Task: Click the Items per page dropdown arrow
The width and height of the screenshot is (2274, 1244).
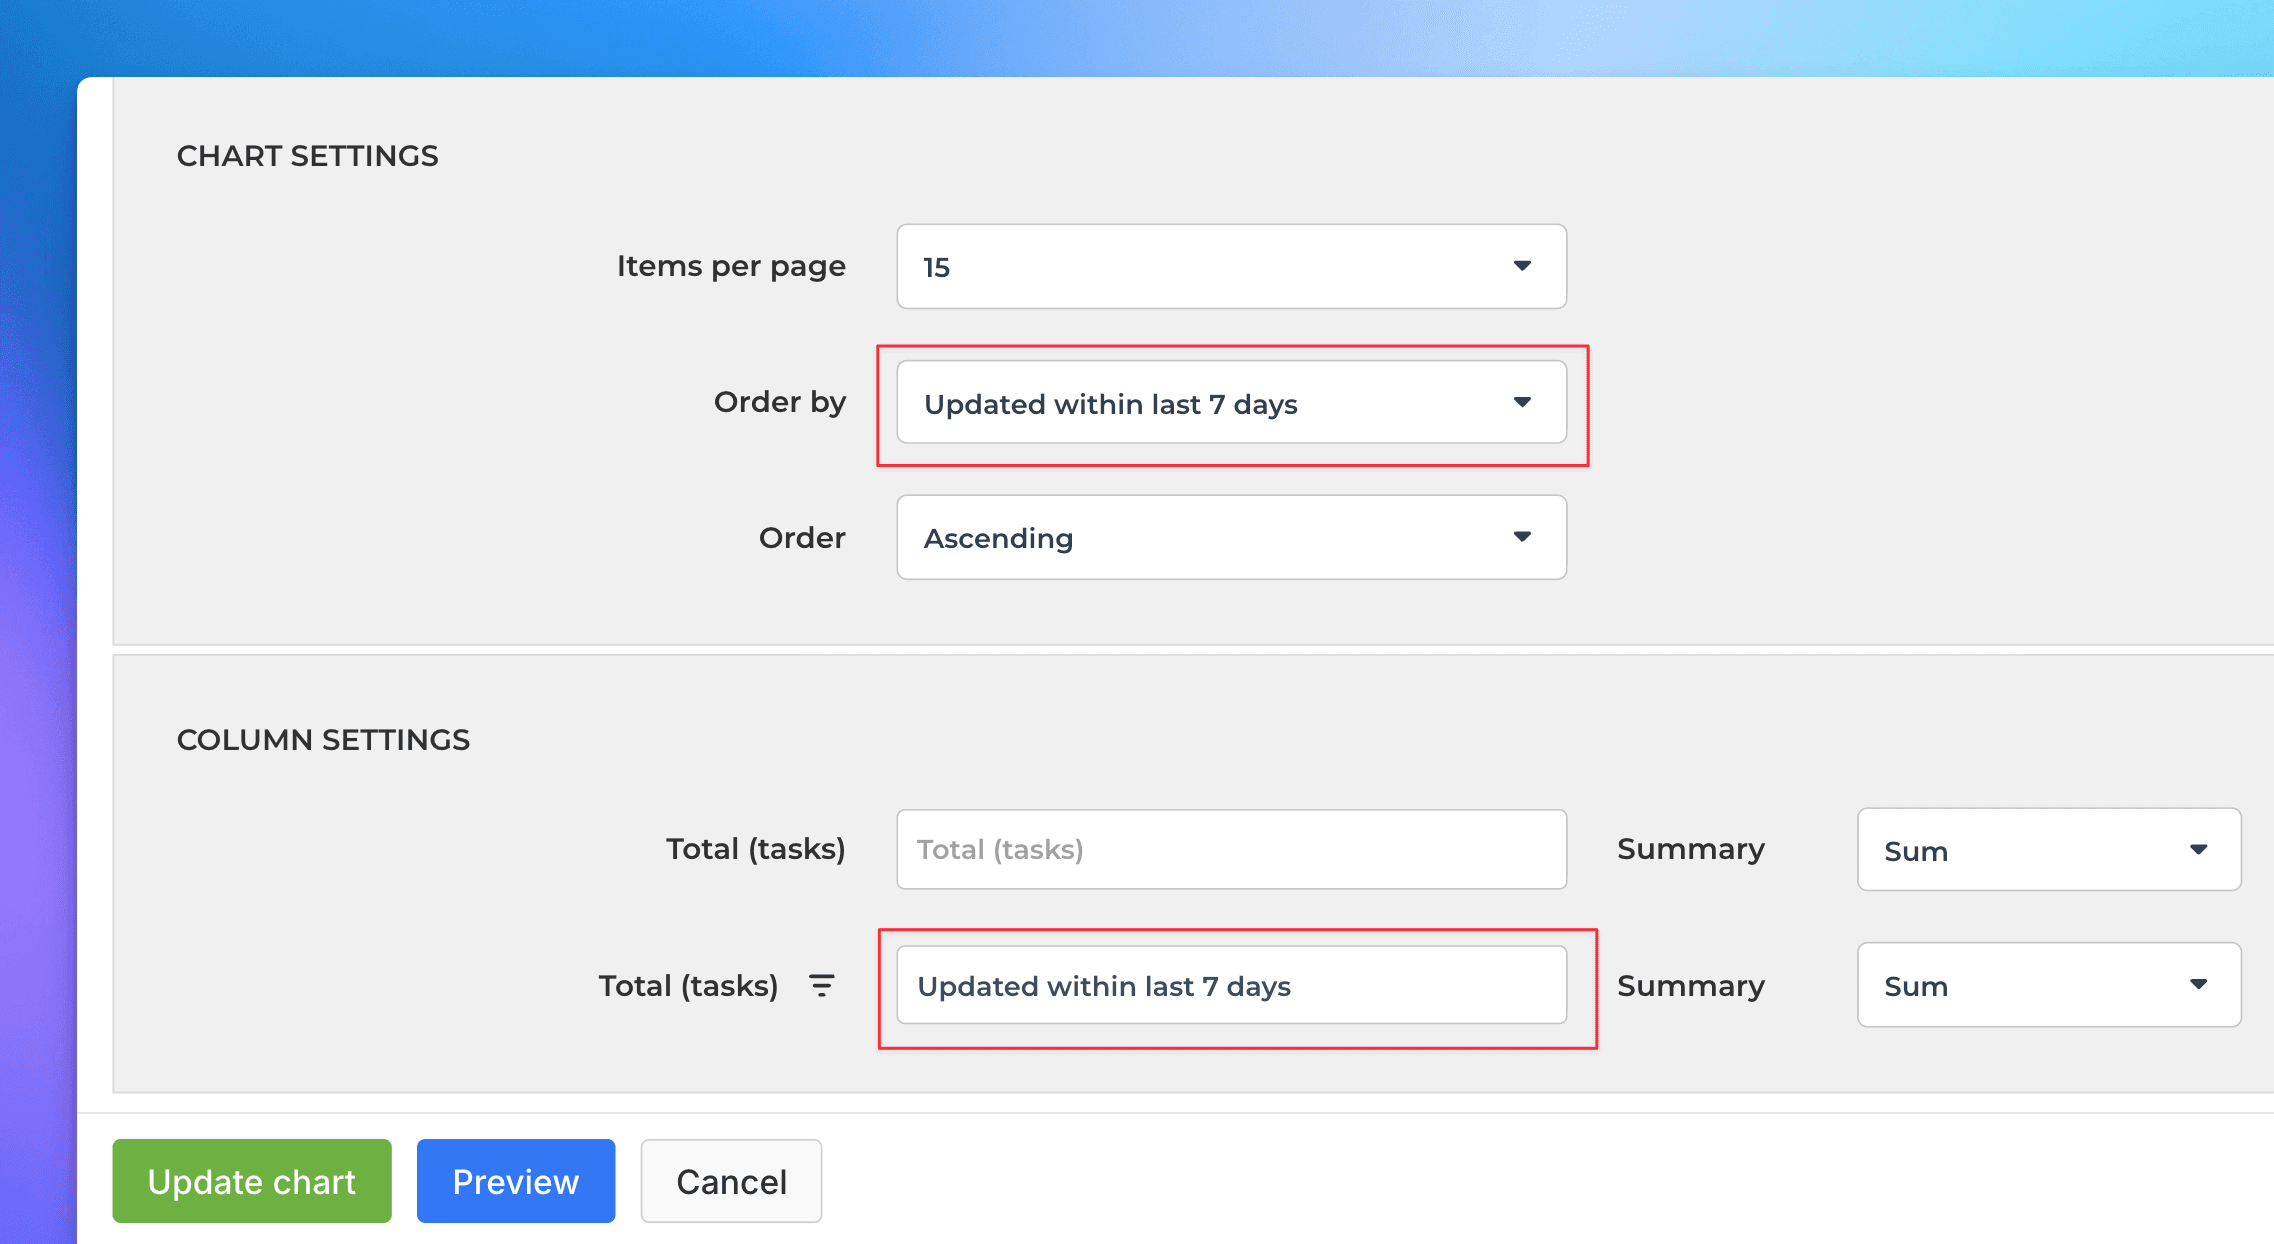Action: click(1521, 266)
